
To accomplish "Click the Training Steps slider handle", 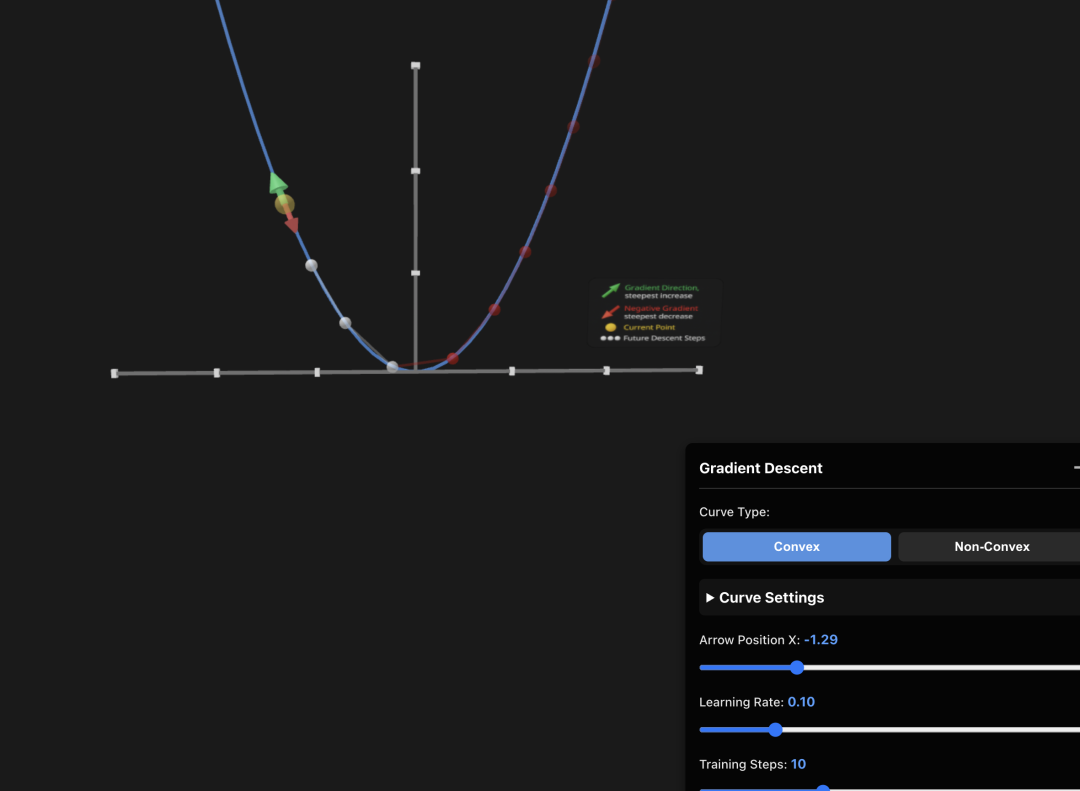I will pyautogui.click(x=822, y=788).
